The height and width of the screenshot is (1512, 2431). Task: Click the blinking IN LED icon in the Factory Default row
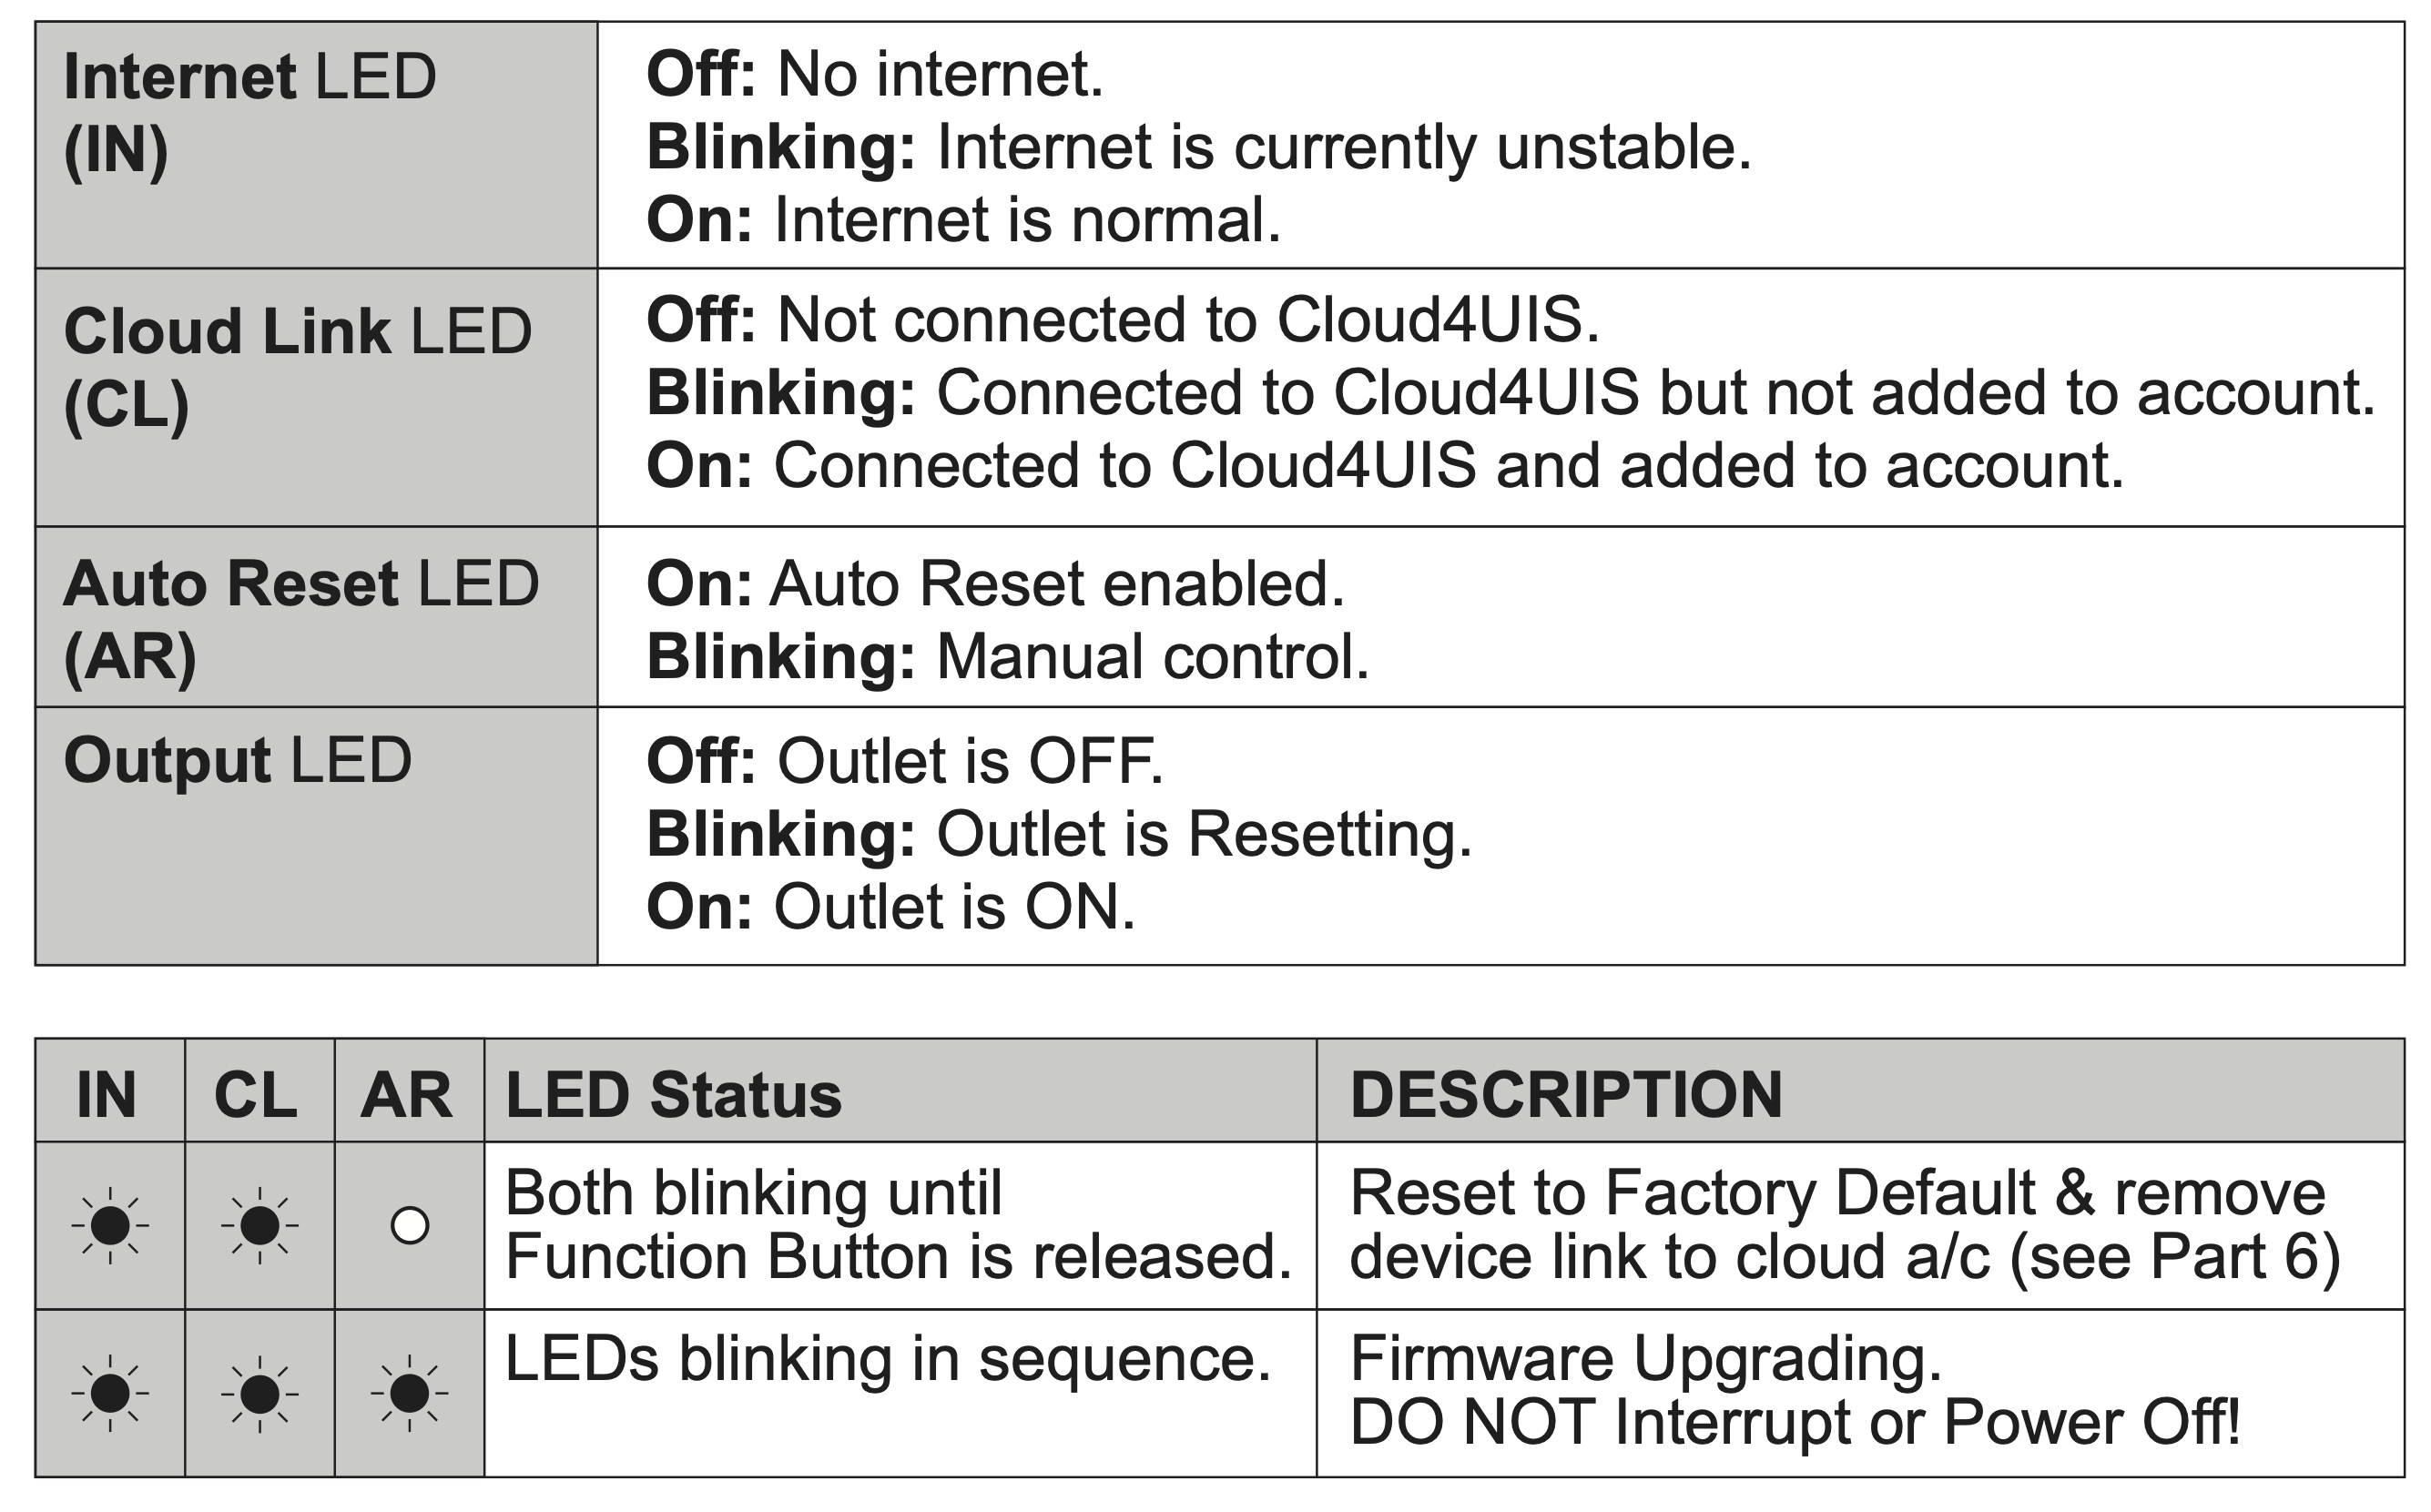(x=110, y=1225)
